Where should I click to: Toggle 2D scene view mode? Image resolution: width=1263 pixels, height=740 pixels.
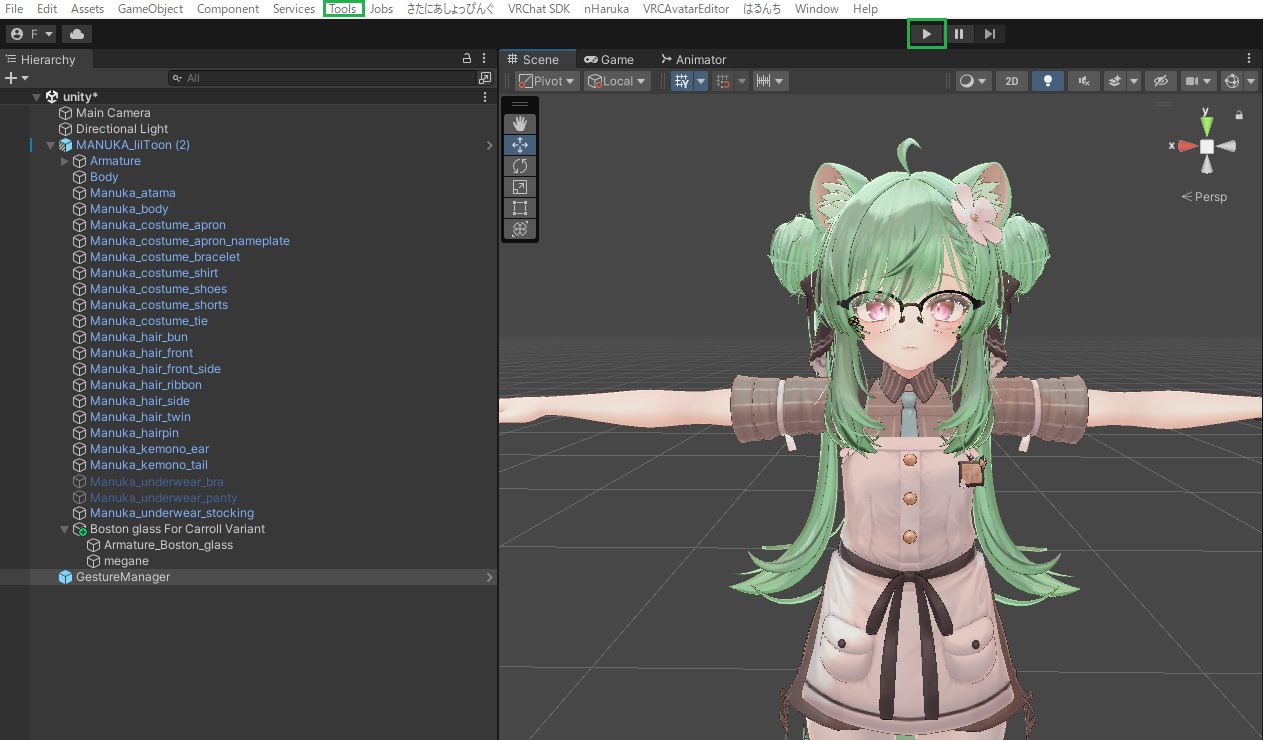coord(1011,80)
